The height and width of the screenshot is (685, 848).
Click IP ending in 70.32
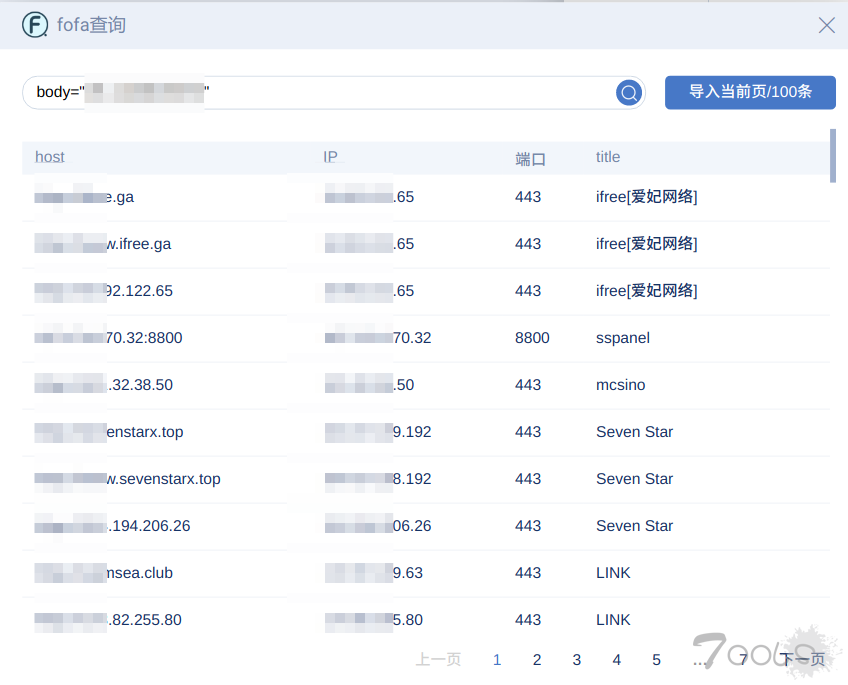coord(378,338)
